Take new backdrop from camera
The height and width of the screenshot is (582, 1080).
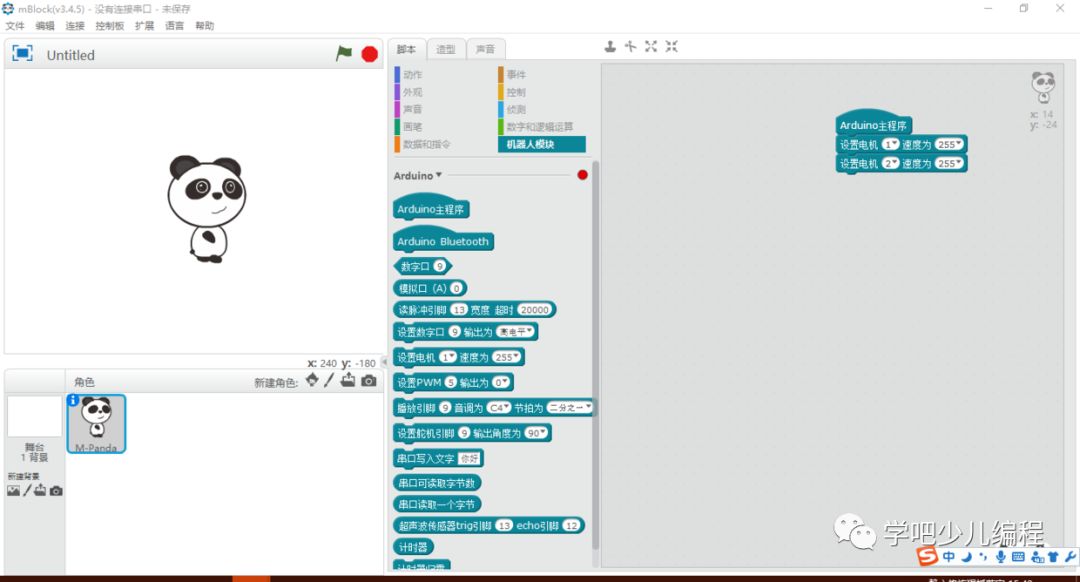pyautogui.click(x=56, y=491)
